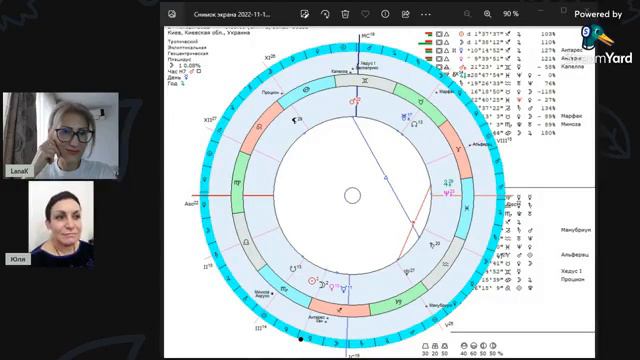Image resolution: width=640 pixels, height=360 pixels.
Task: Click the Virgo sign on the zodiac ring
Action: pyautogui.click(x=238, y=183)
